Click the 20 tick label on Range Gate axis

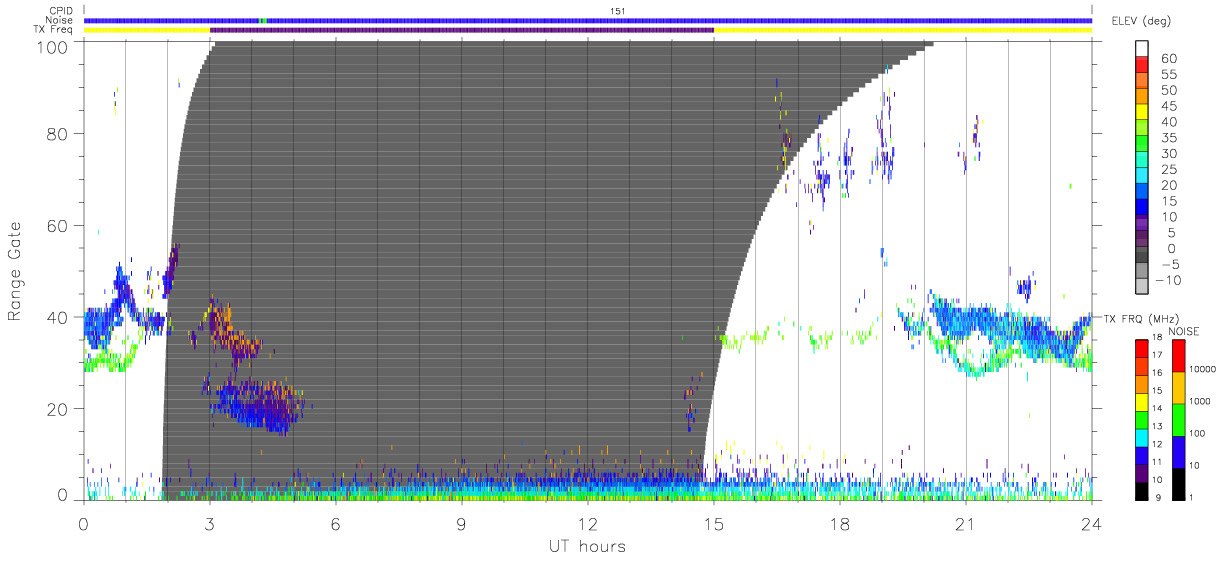59,409
